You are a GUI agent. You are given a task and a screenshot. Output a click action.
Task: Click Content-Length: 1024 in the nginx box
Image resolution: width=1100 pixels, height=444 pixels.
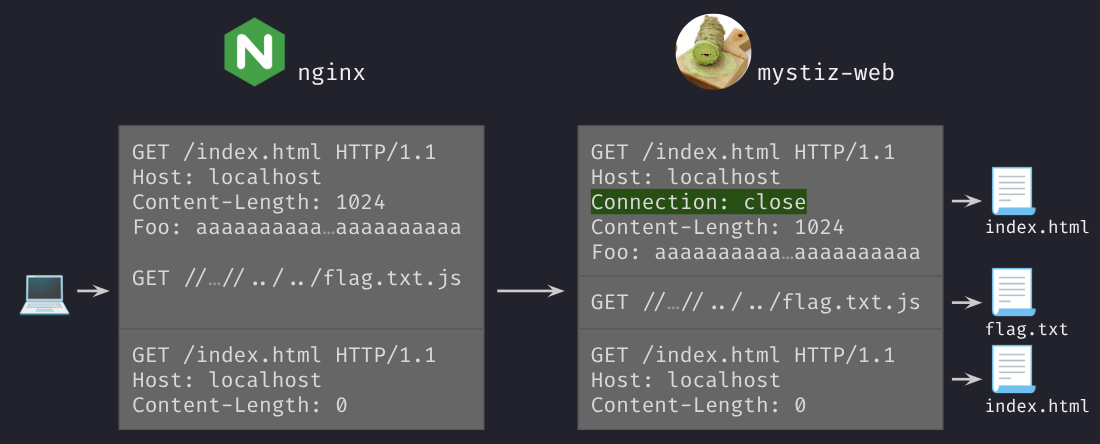click(x=259, y=203)
